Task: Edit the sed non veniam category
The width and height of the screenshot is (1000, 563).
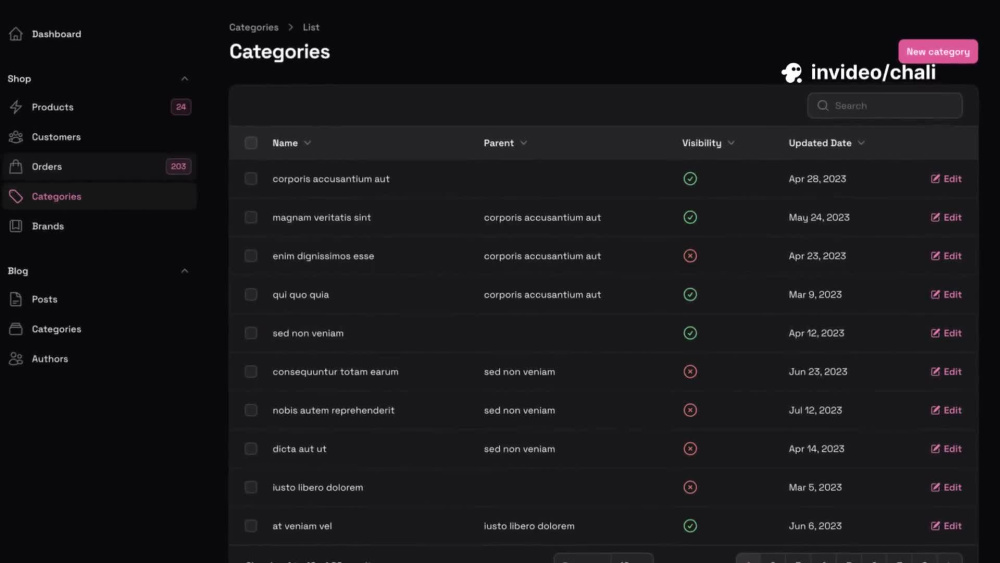Action: click(x=946, y=333)
